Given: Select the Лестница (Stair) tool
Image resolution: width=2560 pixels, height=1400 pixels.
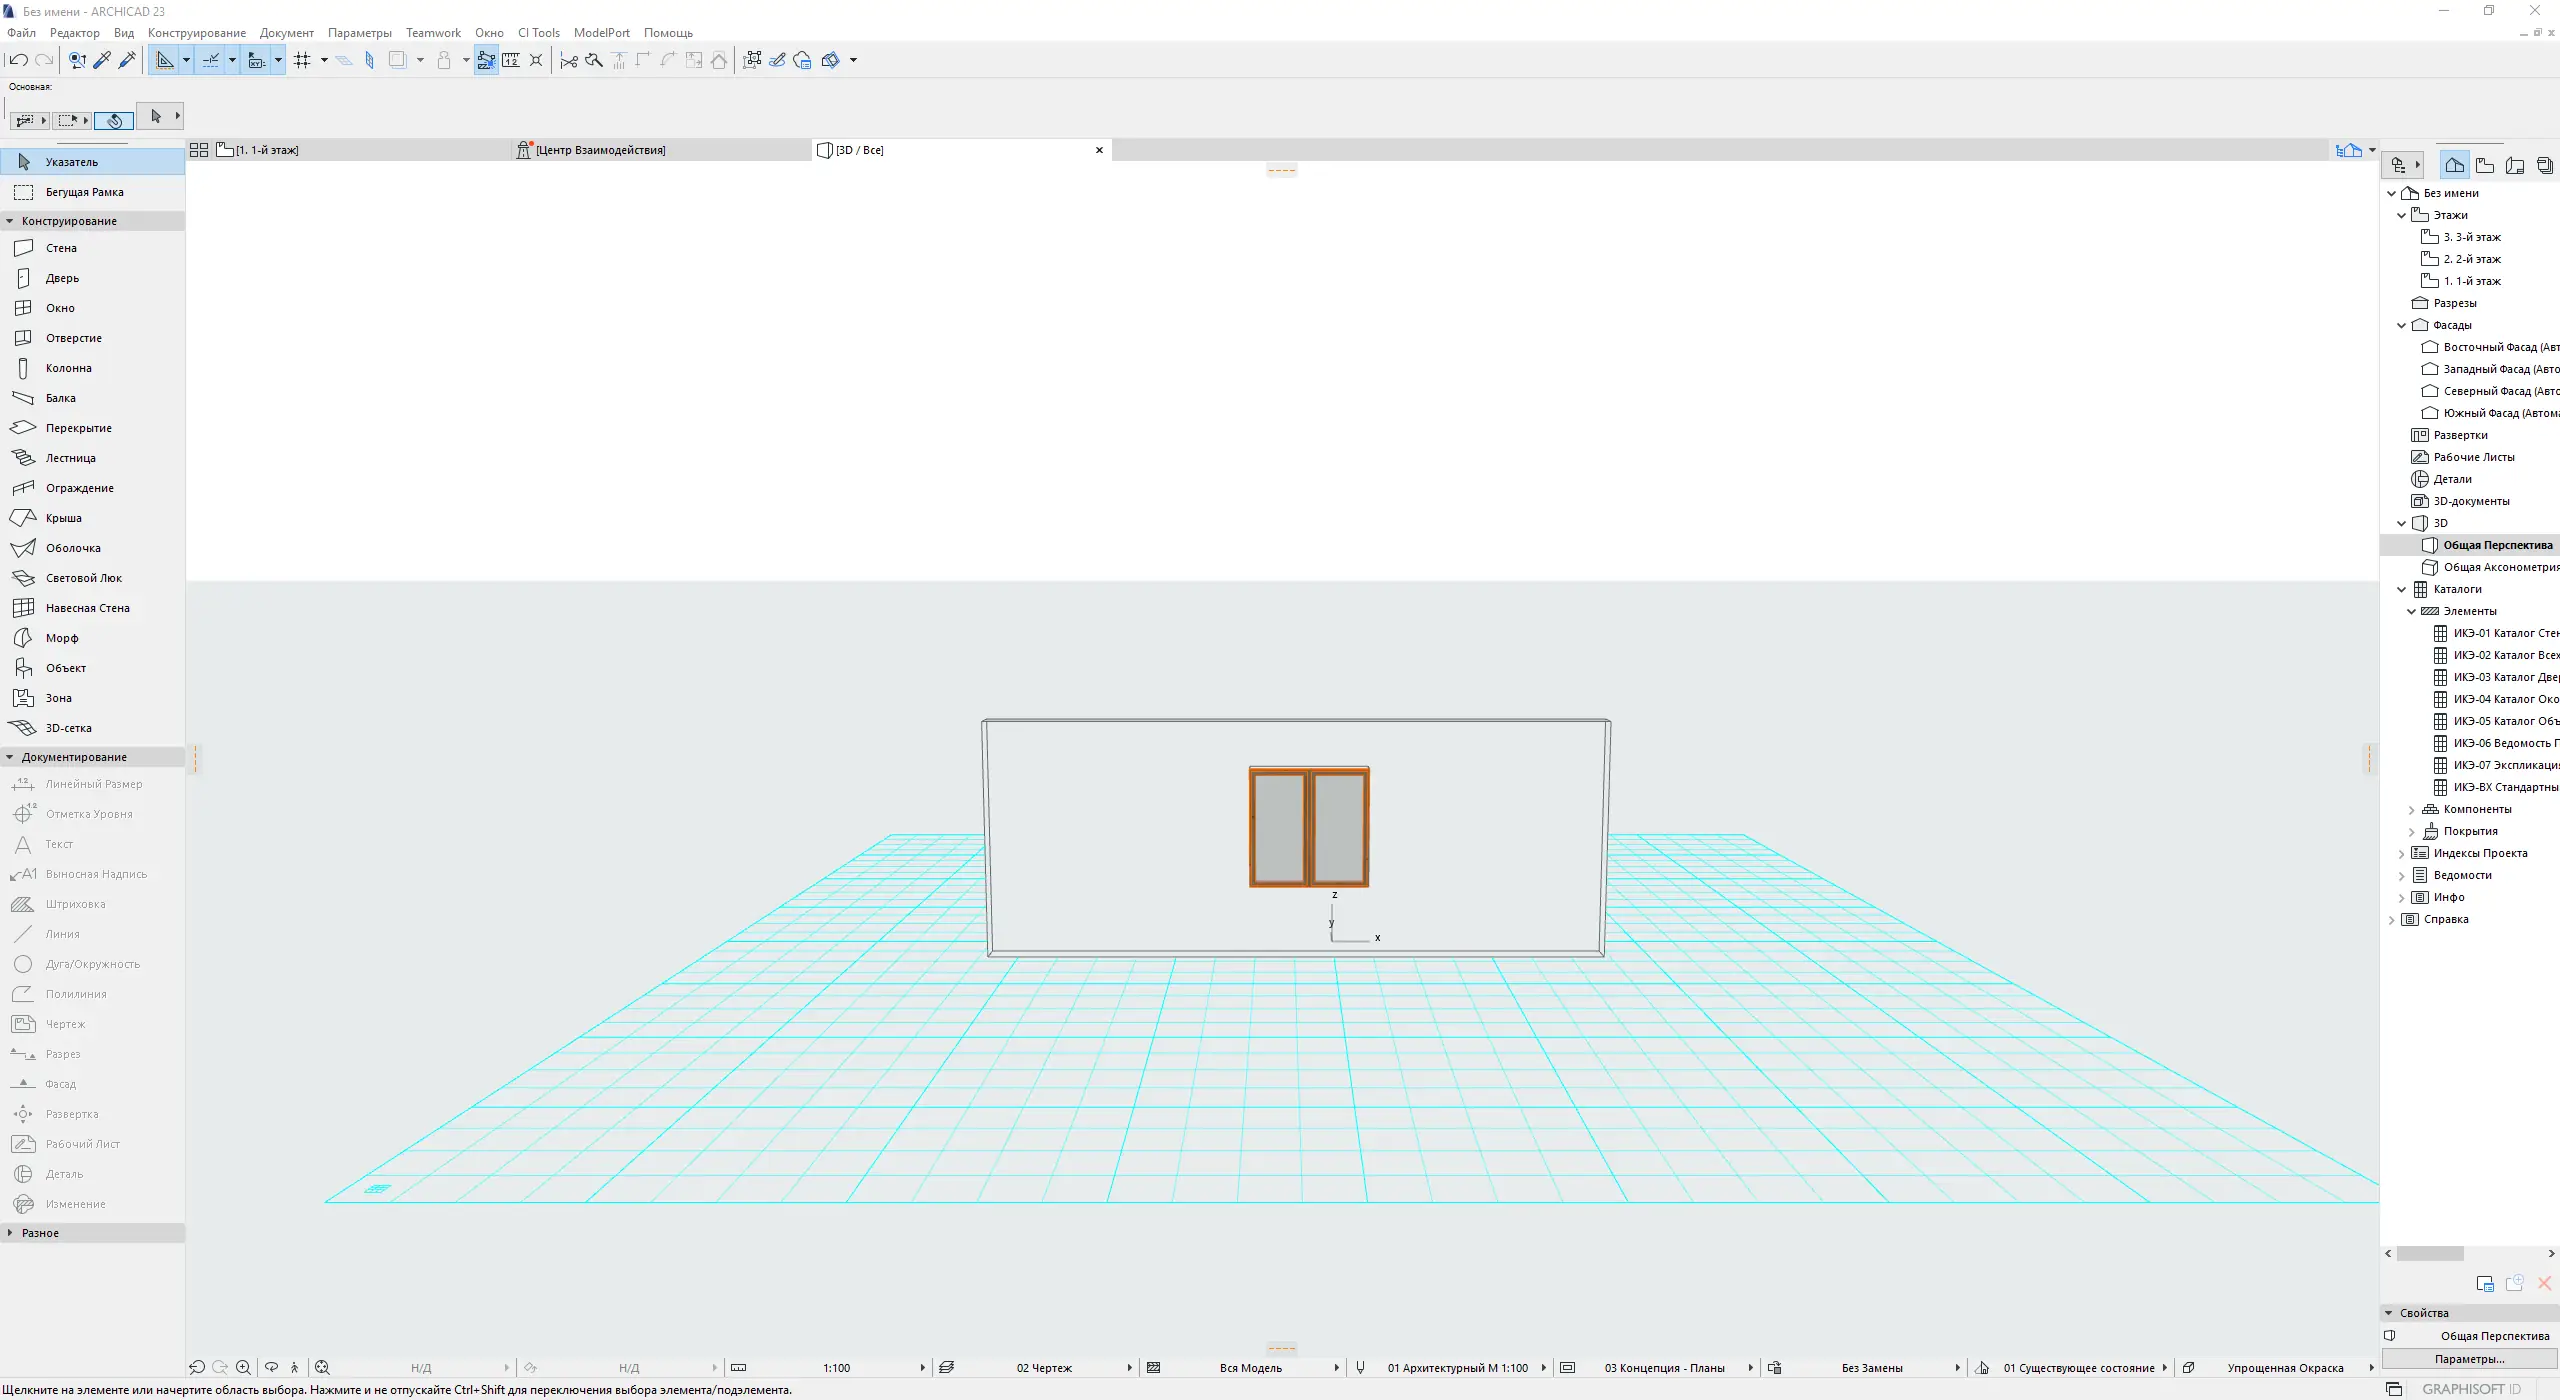Looking at the screenshot, I should [70, 458].
